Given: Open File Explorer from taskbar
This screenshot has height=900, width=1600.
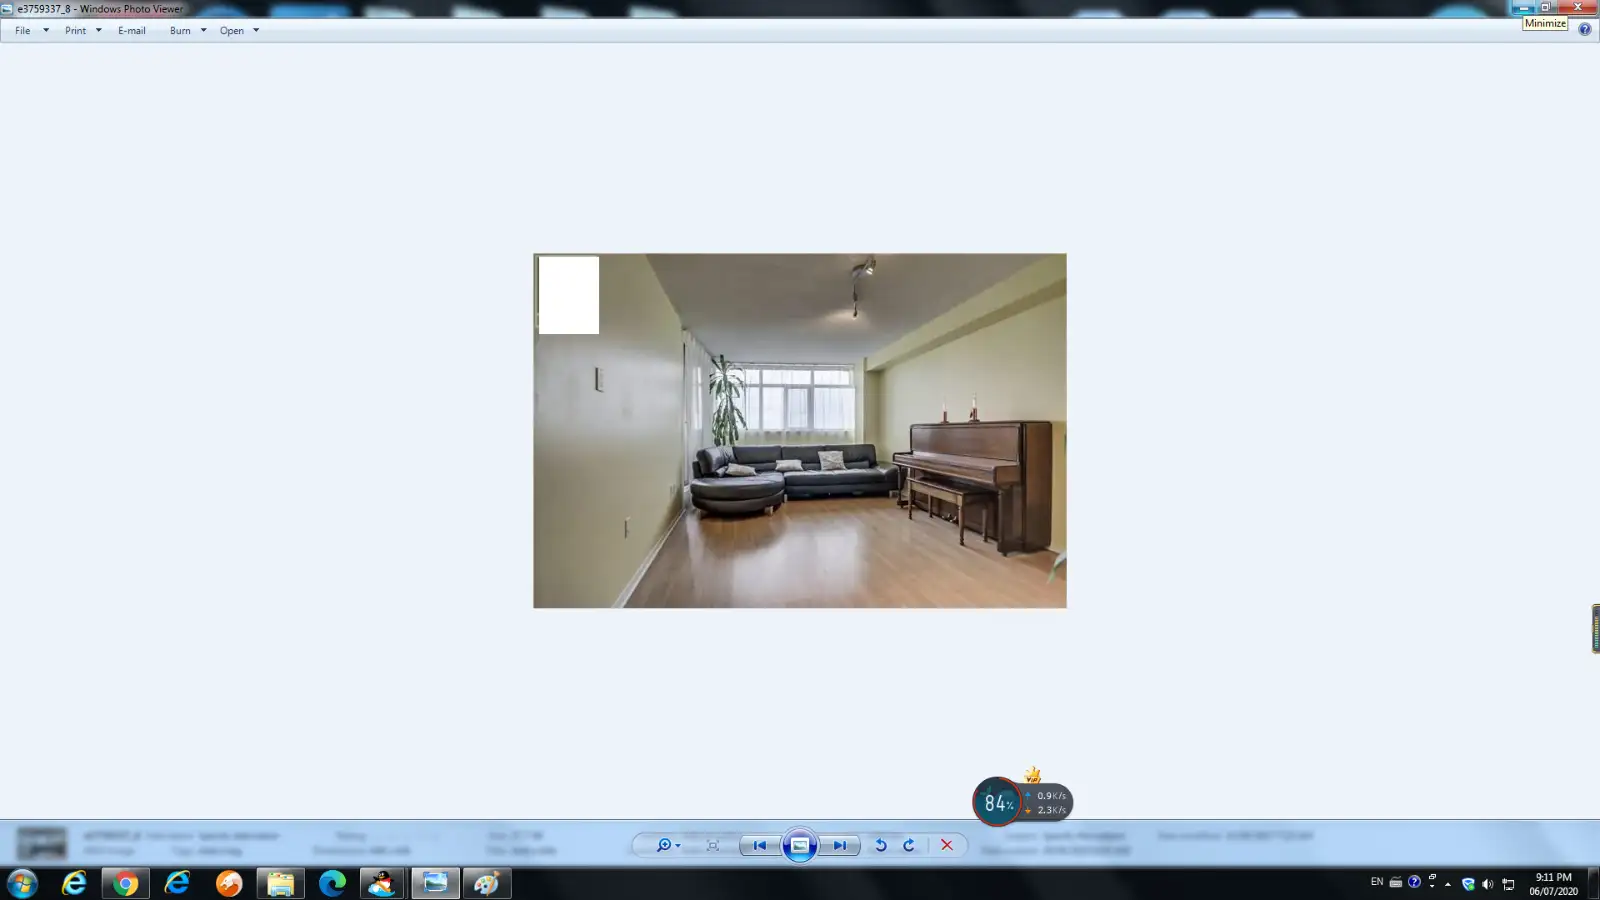Looking at the screenshot, I should coord(281,884).
